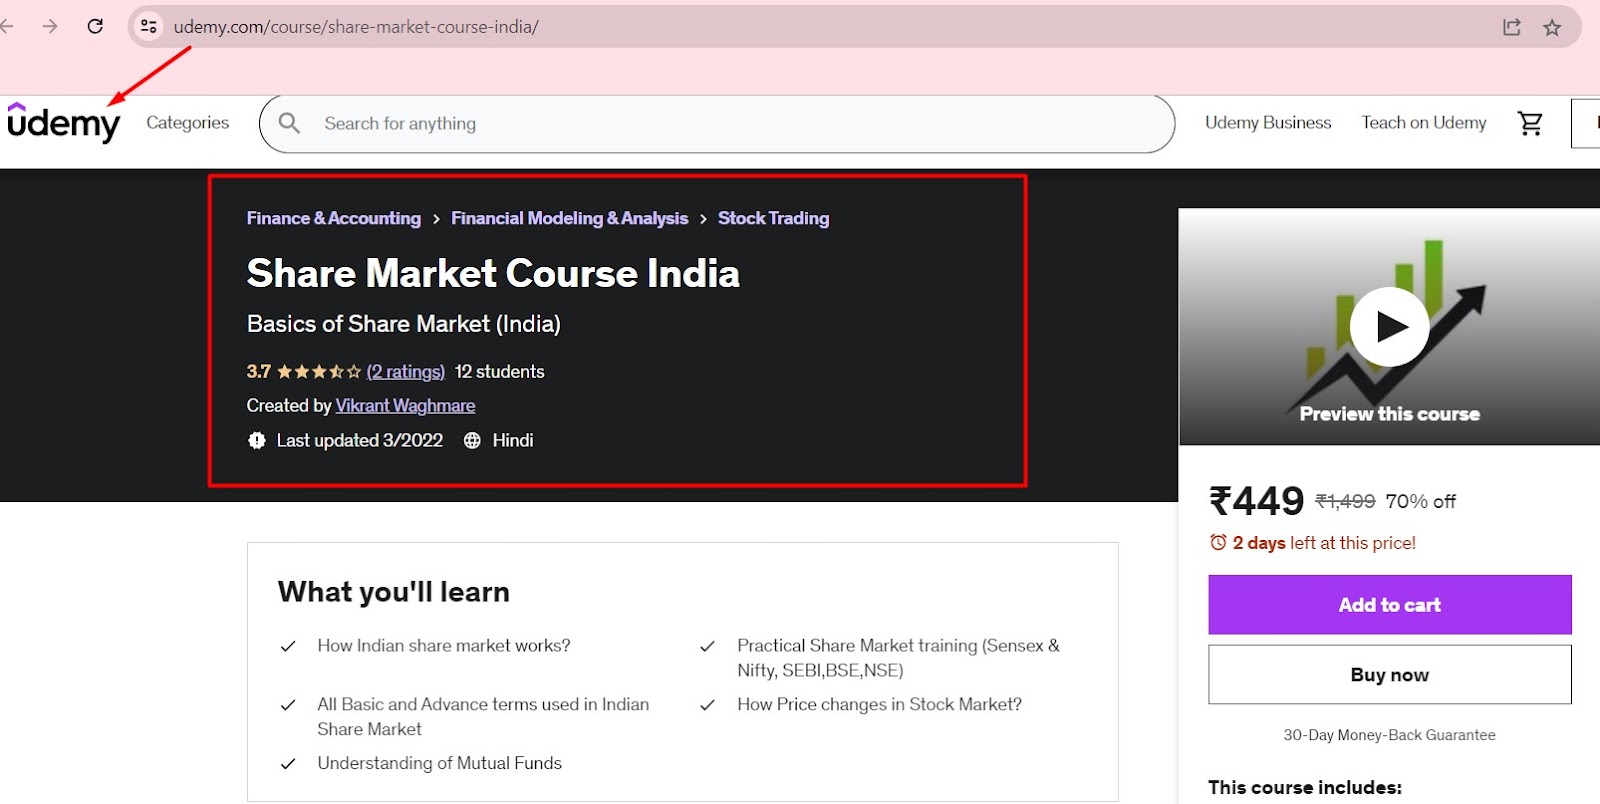Image resolution: width=1600 pixels, height=804 pixels.
Task: Click the star rating icons
Action: 319,371
